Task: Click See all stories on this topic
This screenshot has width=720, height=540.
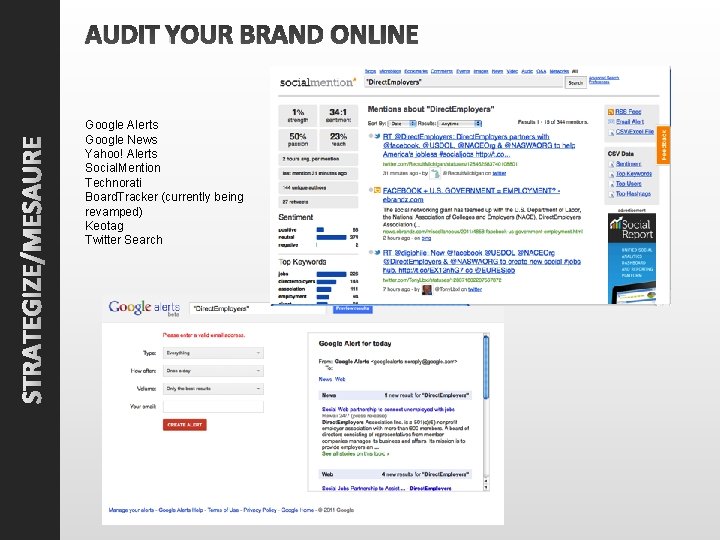Action: 355,454
